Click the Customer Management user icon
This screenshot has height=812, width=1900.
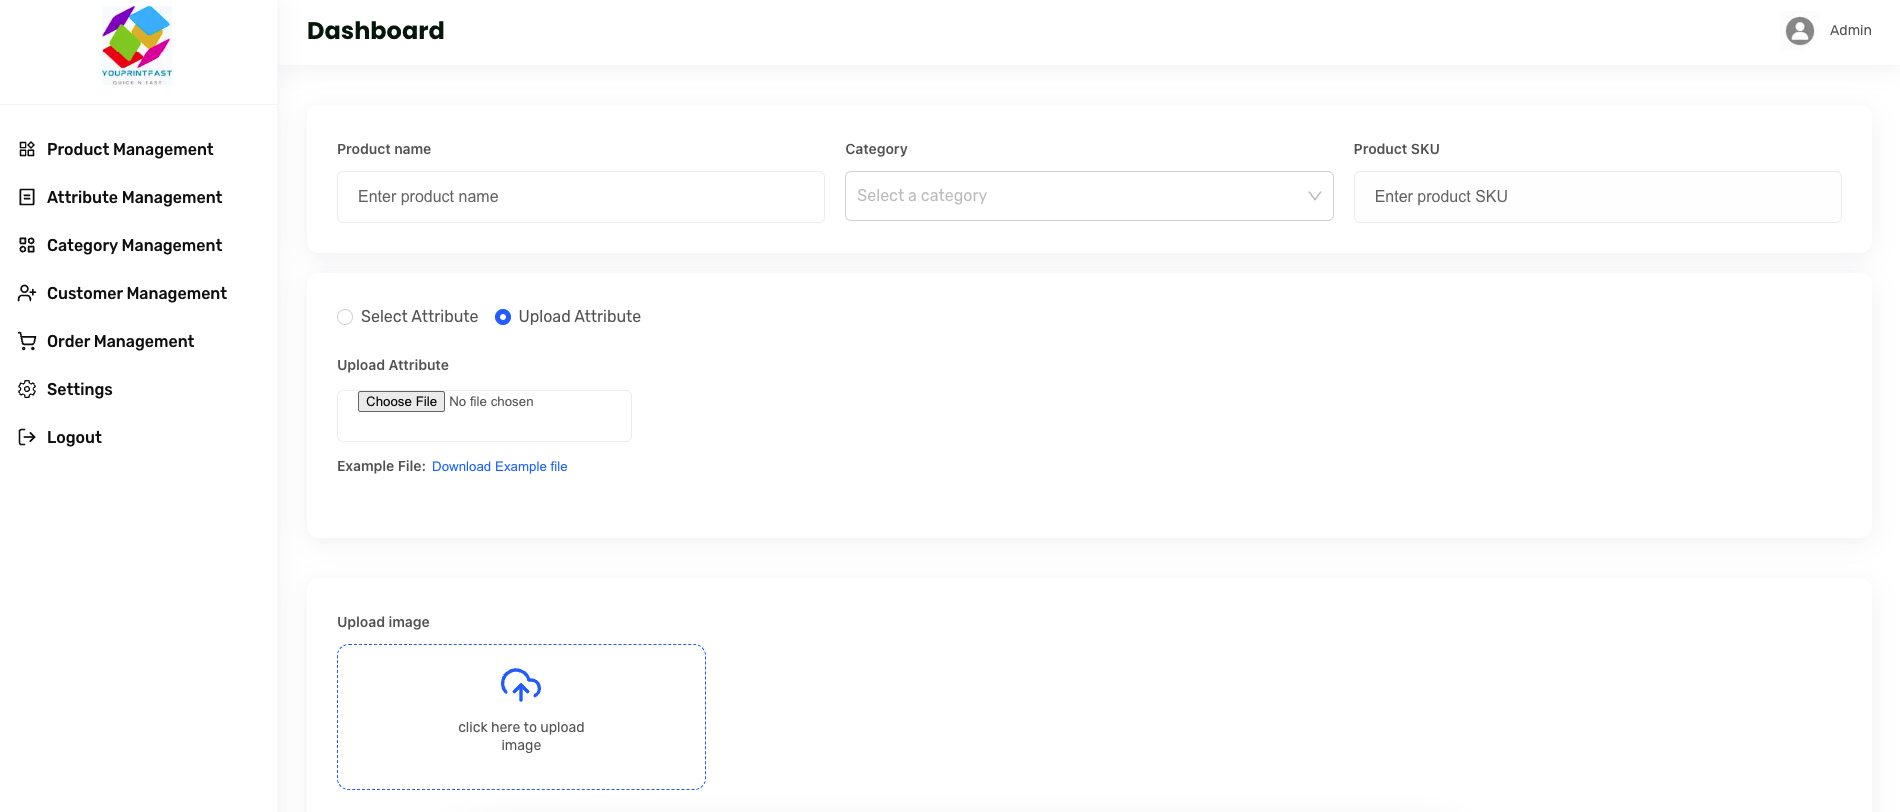[27, 293]
